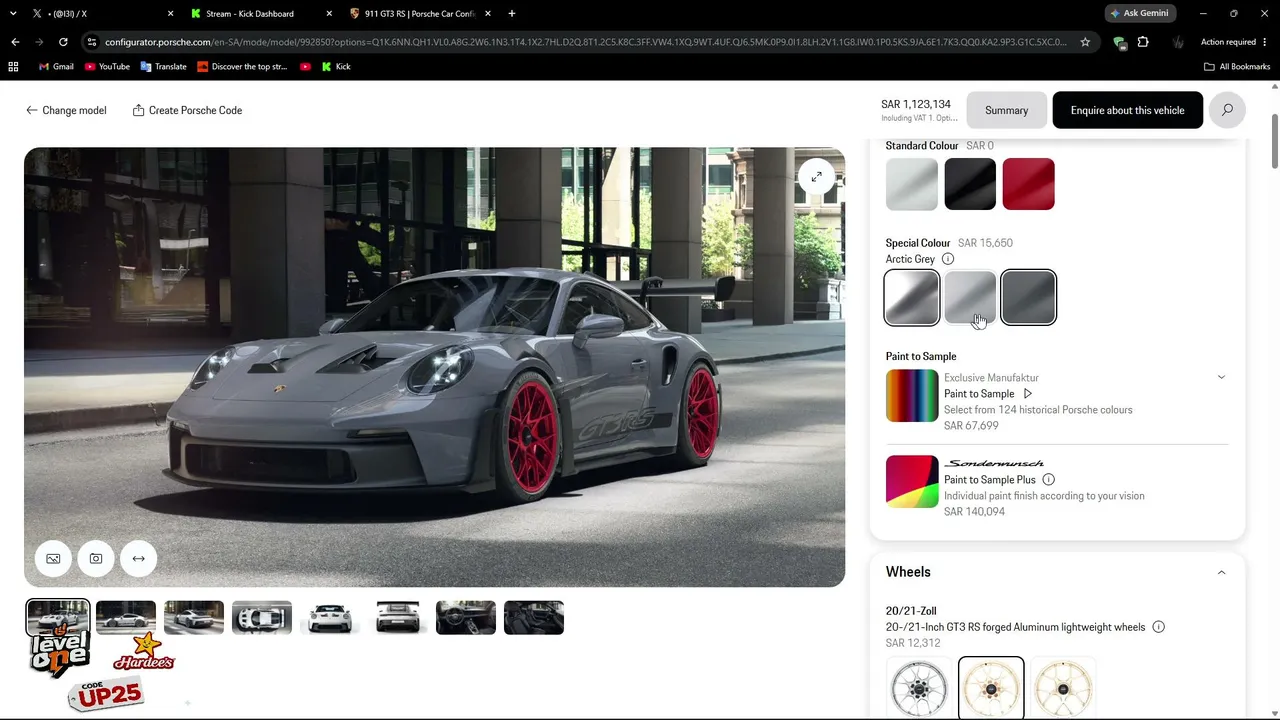Screen dimensions: 1280x720
Task: Select the chrome silver special colour swatch
Action: (x=912, y=298)
